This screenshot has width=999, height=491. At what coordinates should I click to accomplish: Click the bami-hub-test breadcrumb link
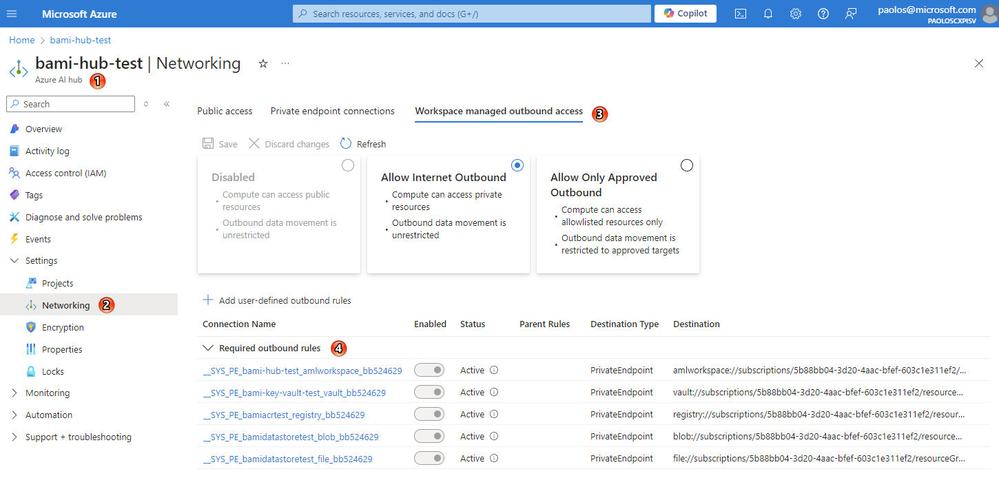80,40
